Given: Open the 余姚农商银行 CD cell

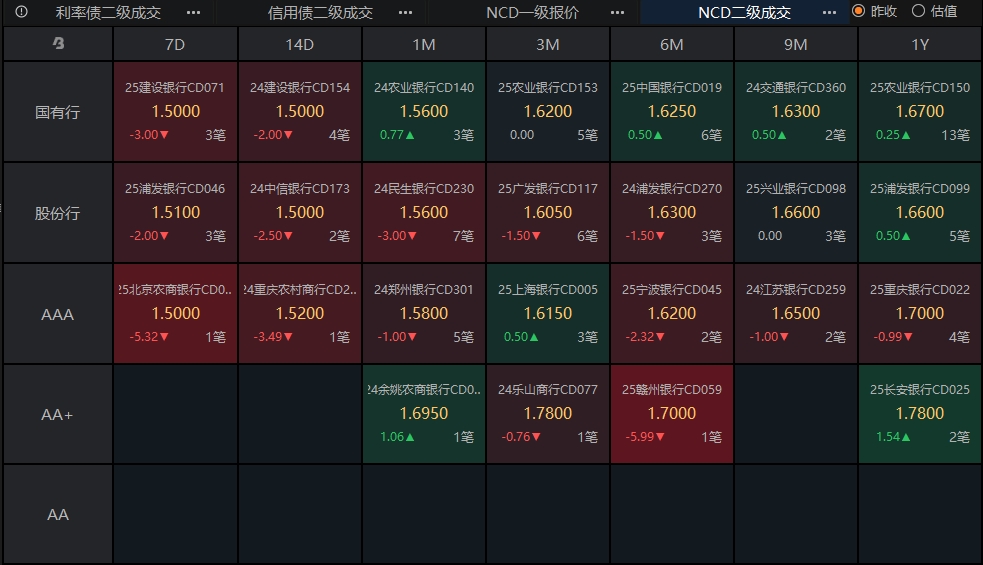Looking at the screenshot, I should 424,414.
